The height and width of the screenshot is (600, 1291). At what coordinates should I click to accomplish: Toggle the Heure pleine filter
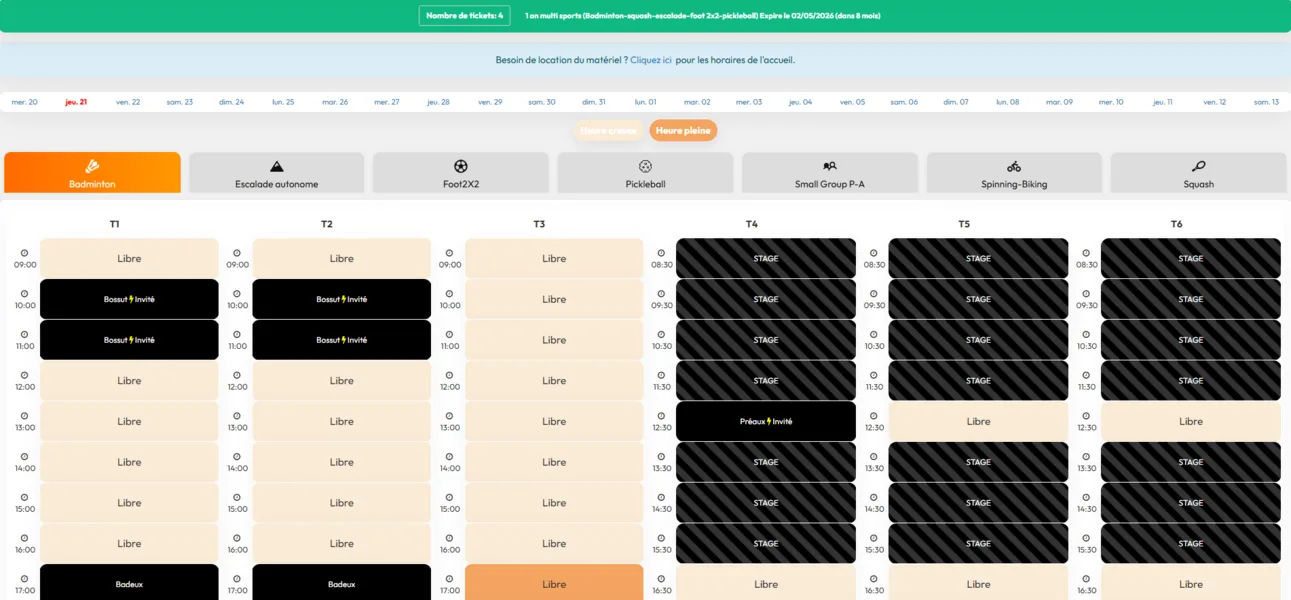[x=683, y=130]
